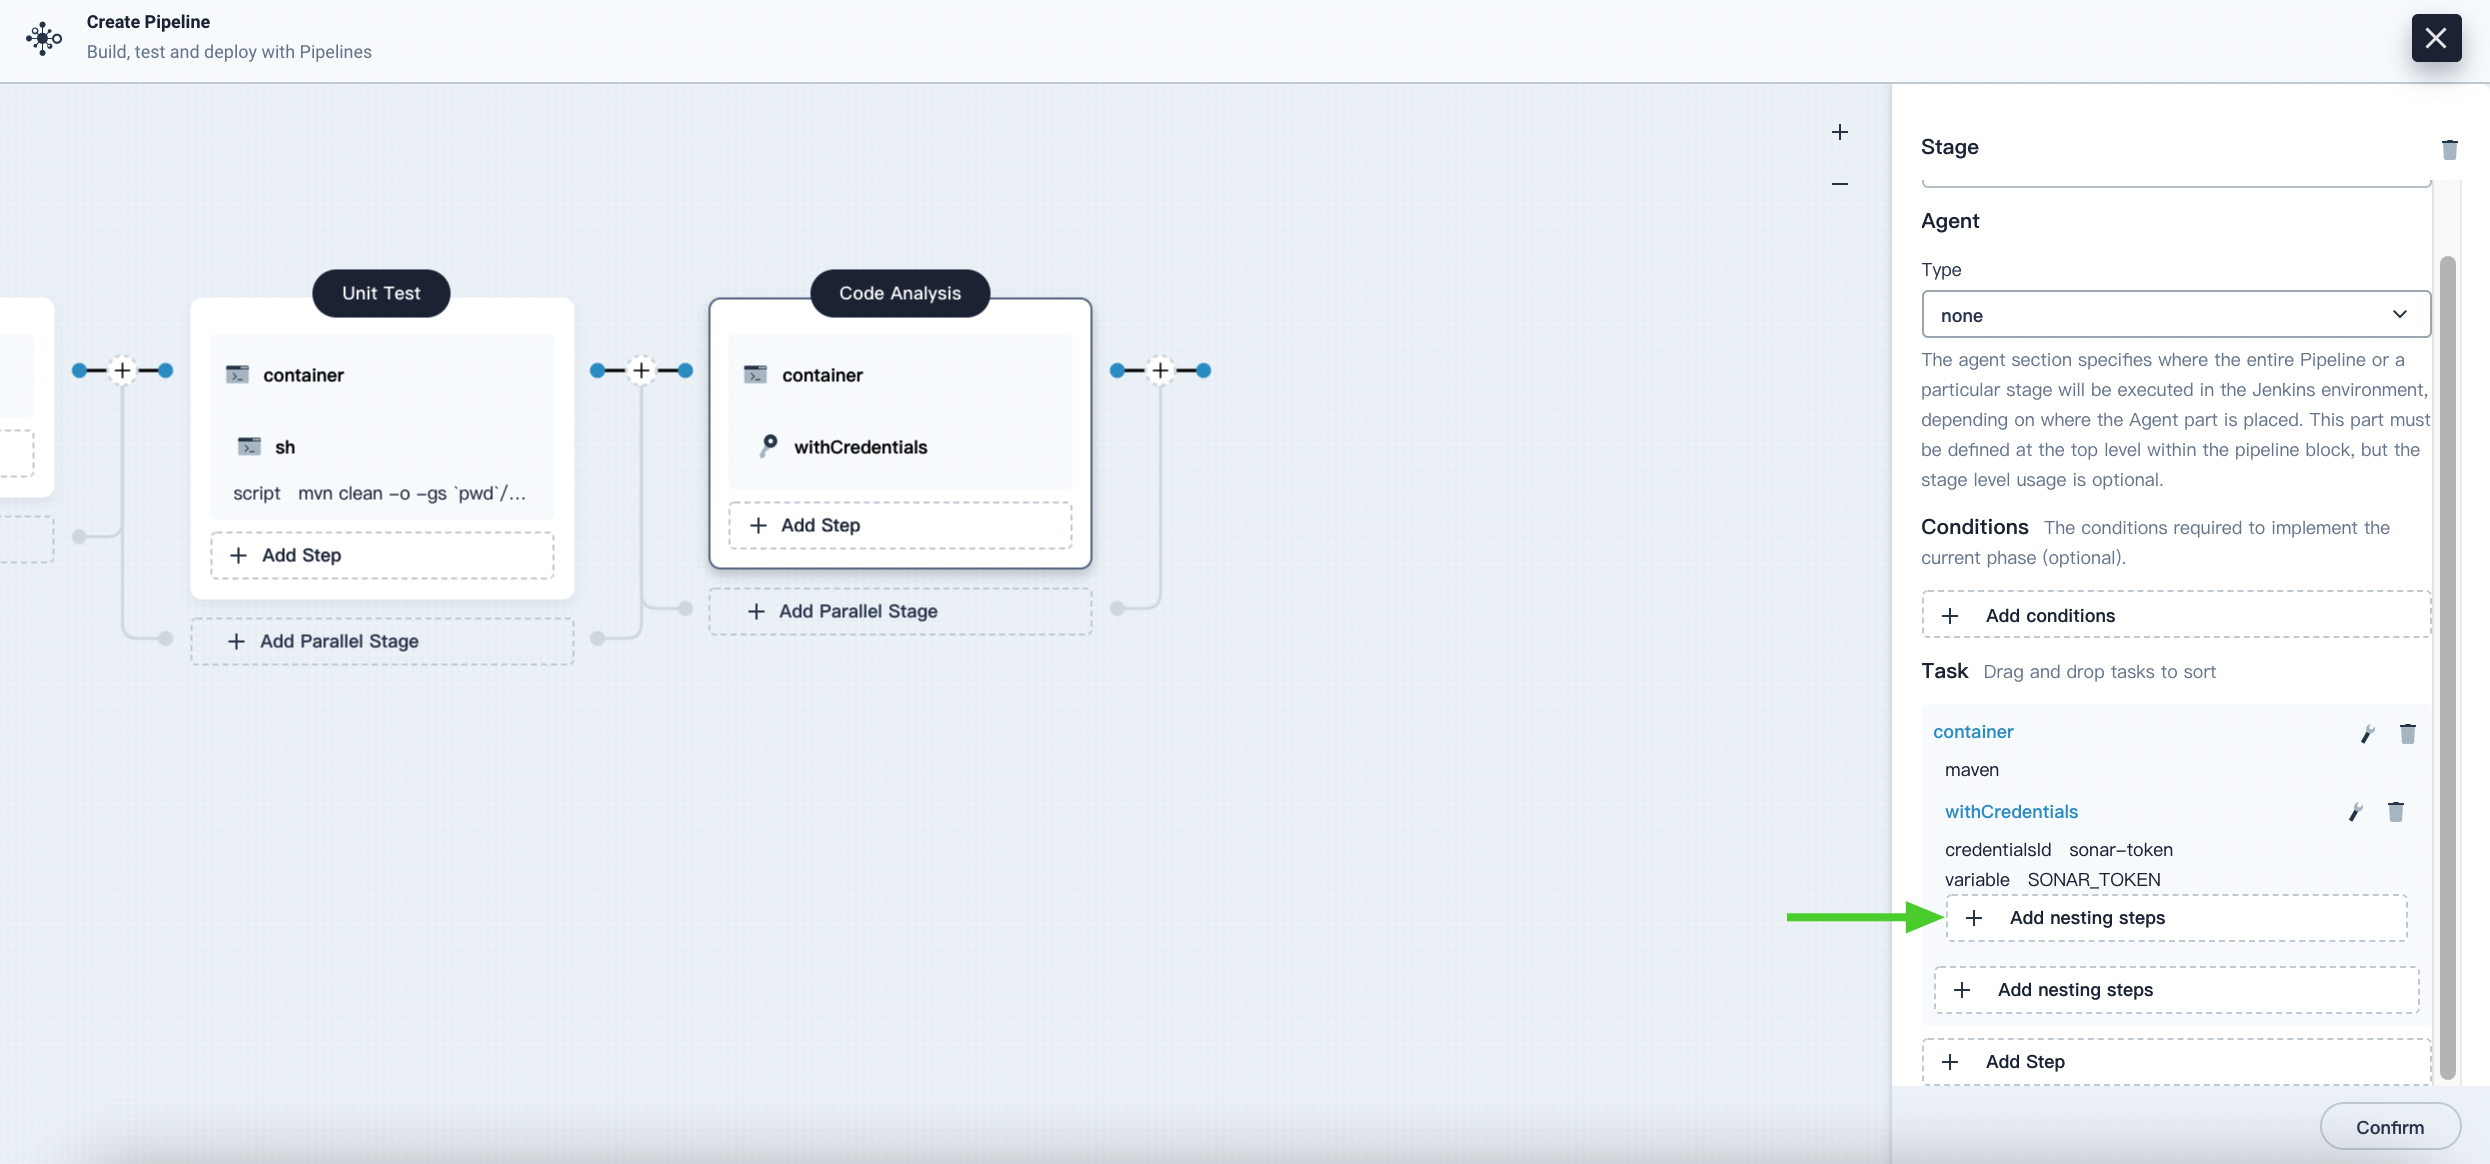Image resolution: width=2490 pixels, height=1164 pixels.
Task: Click the withCredentials step icon in canvas
Action: 770,445
